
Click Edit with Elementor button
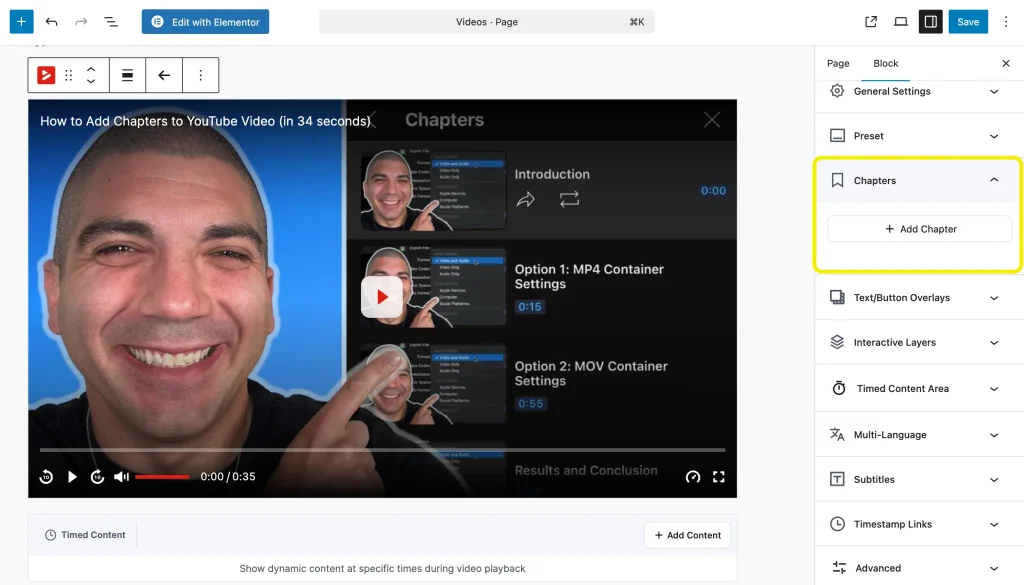point(205,21)
